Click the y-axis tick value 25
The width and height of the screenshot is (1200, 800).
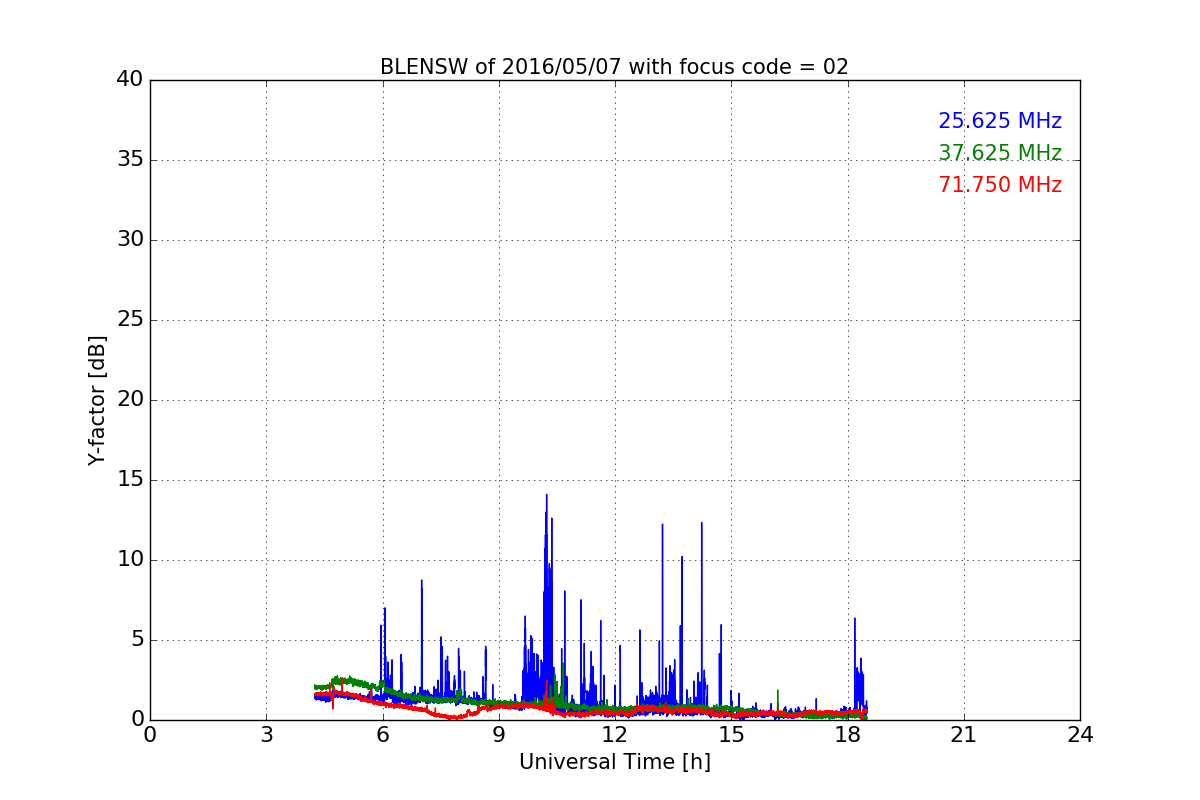click(x=130, y=320)
